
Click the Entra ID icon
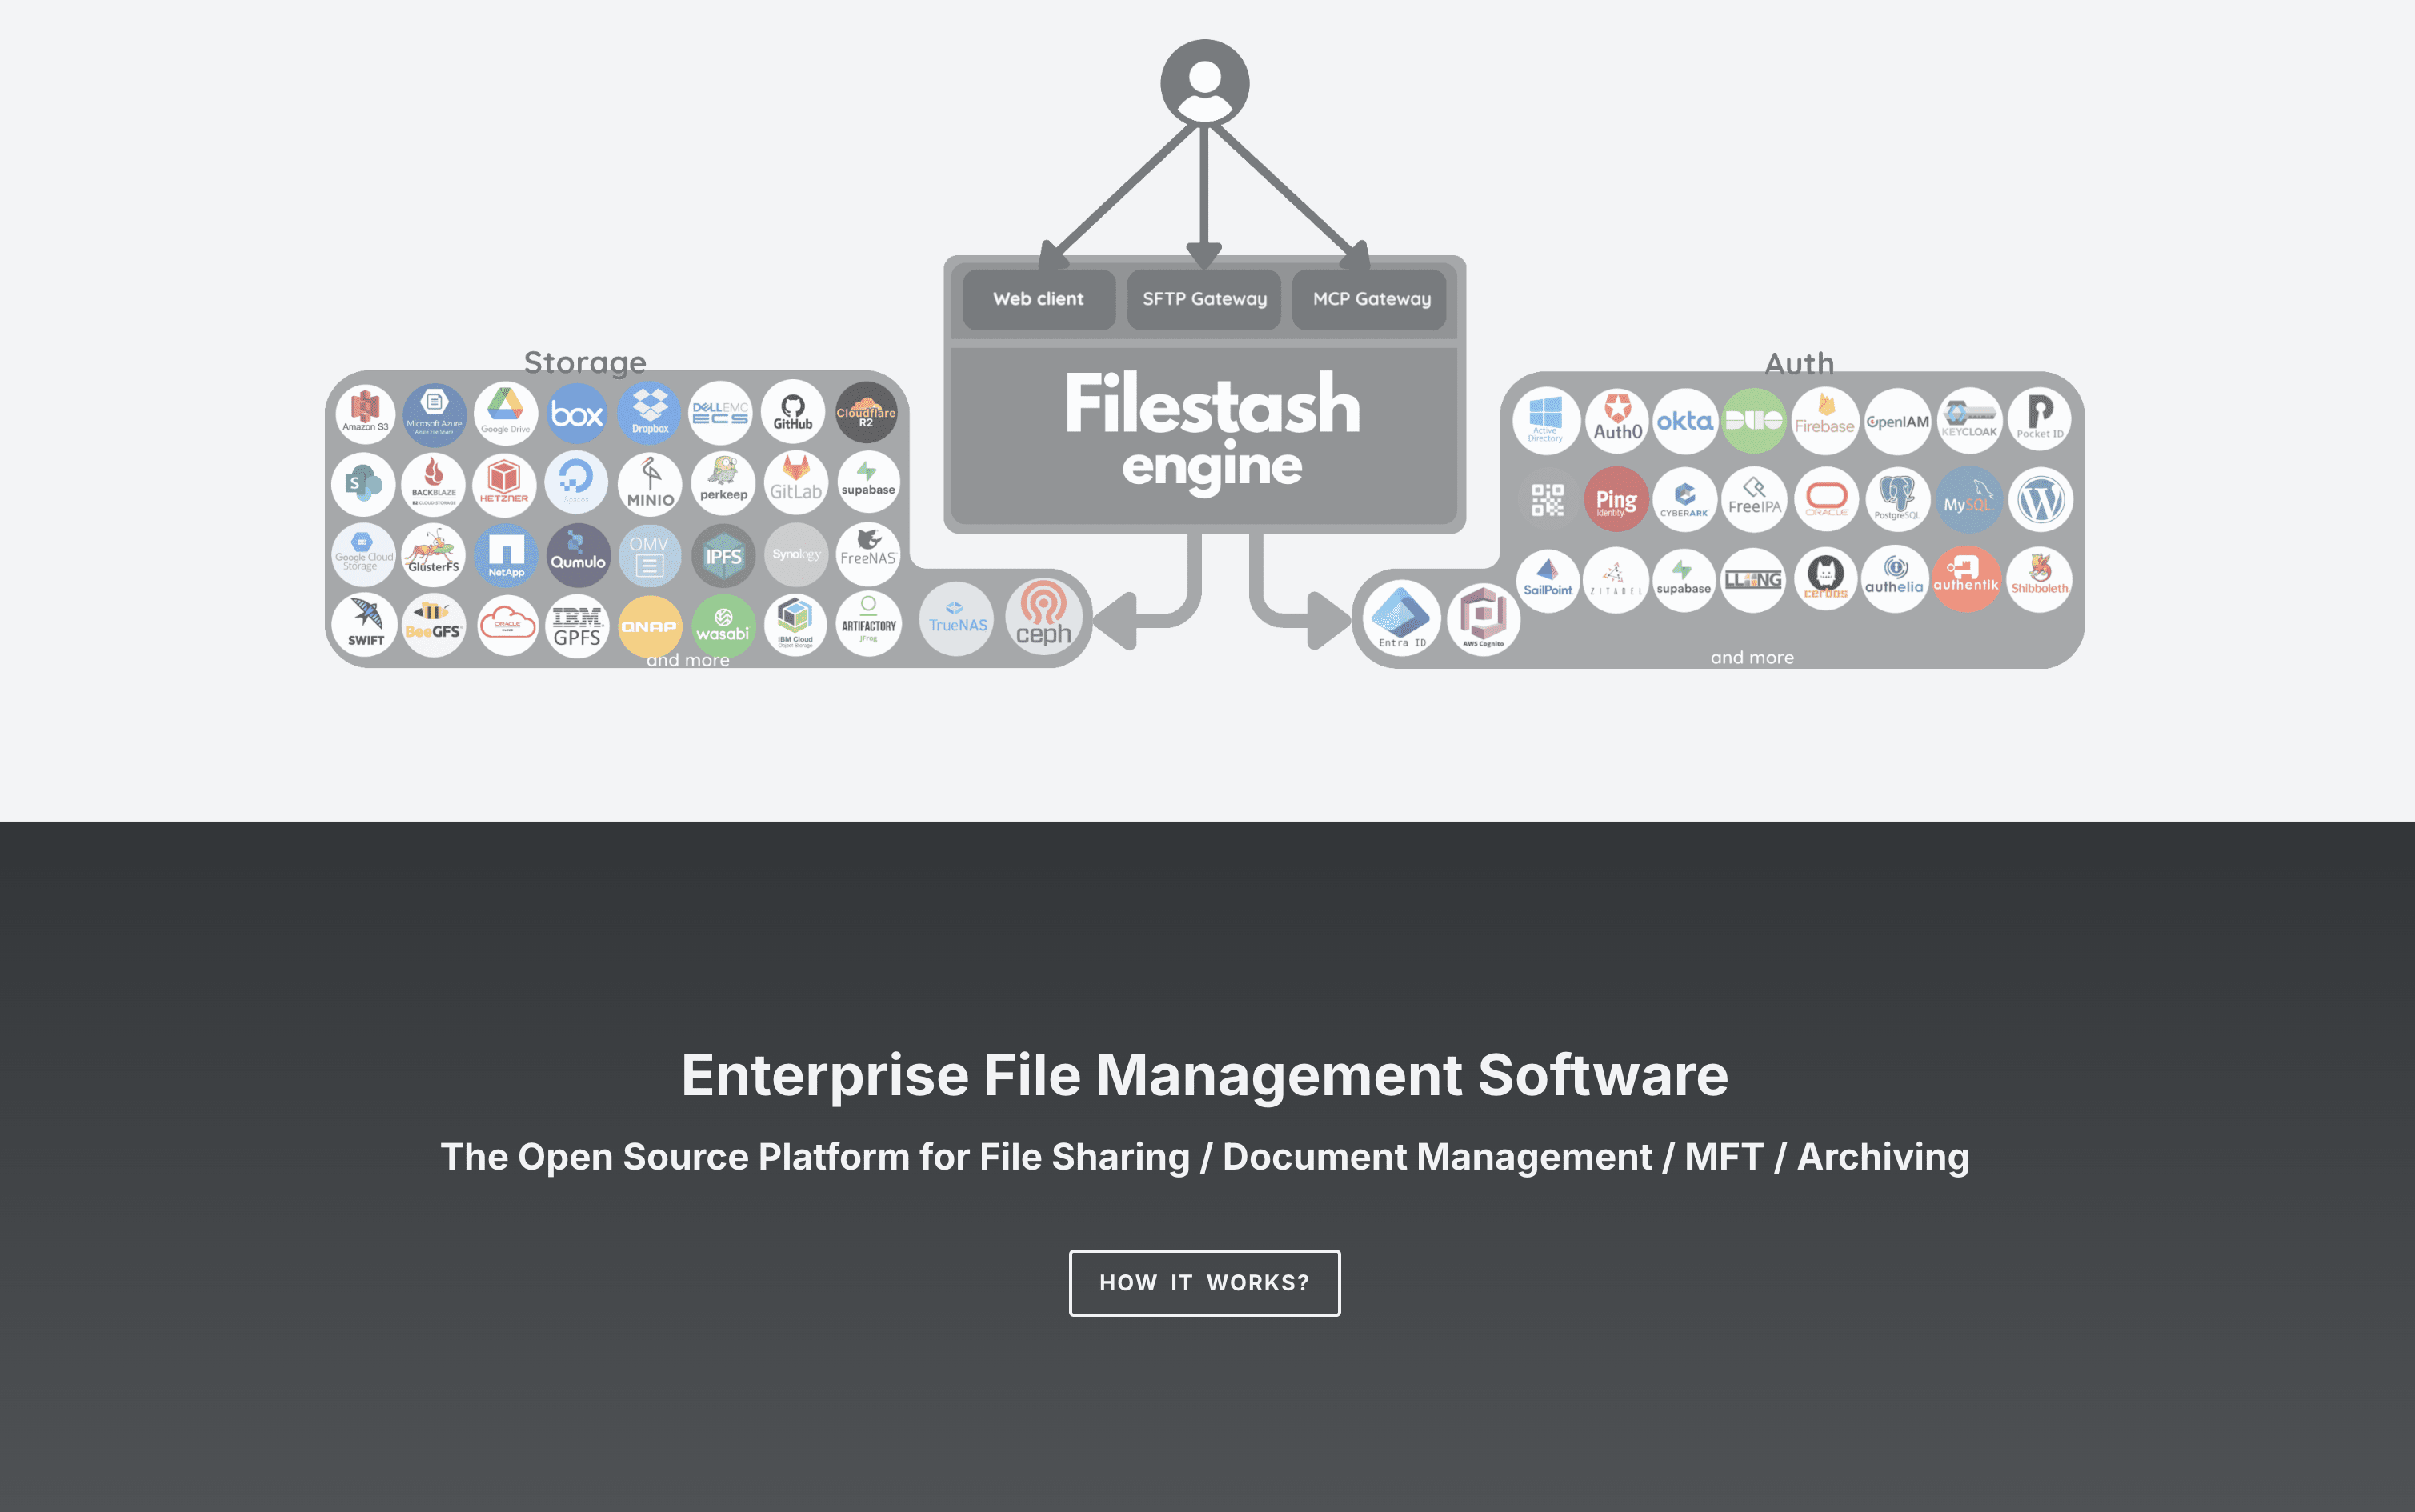point(1402,618)
